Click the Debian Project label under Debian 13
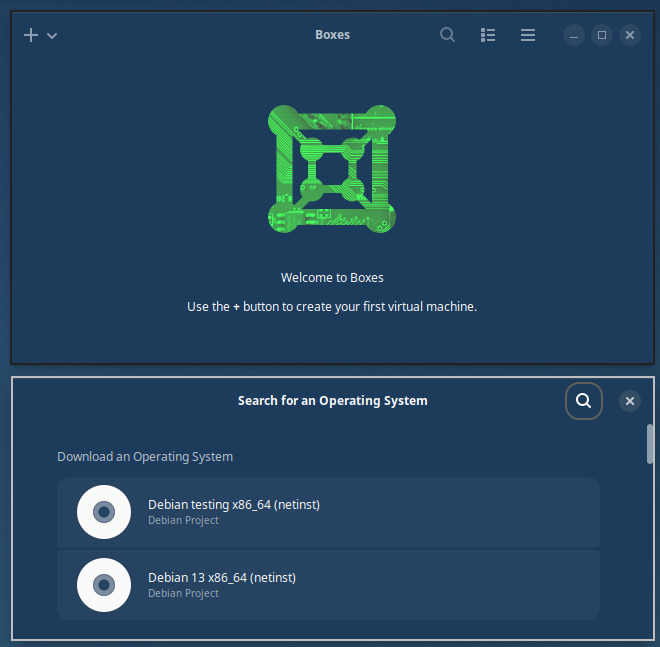This screenshot has height=647, width=660. pos(183,594)
